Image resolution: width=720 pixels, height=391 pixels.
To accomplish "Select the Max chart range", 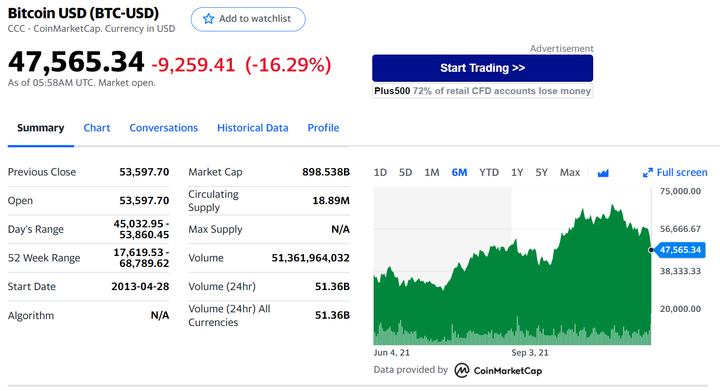I will pyautogui.click(x=570, y=173).
